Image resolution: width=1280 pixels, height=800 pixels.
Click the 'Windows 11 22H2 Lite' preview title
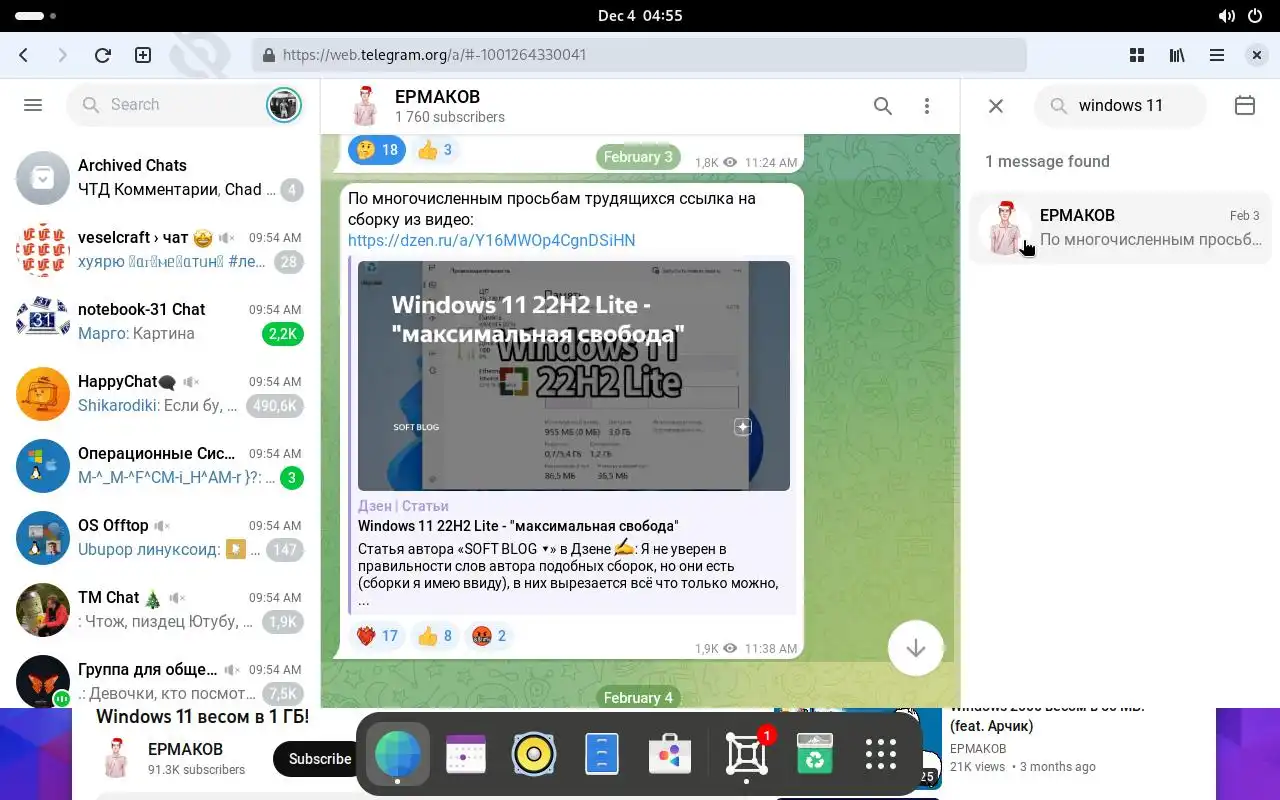[x=518, y=526]
